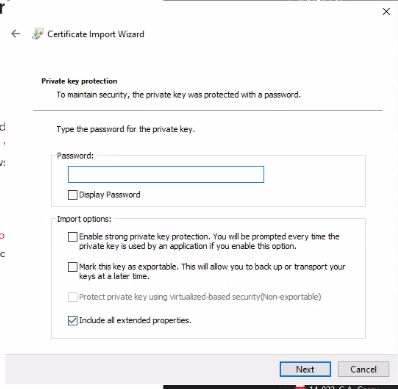This screenshot has width=398, height=389.
Task: Click the 'Password:' group label
Action: 75,156
